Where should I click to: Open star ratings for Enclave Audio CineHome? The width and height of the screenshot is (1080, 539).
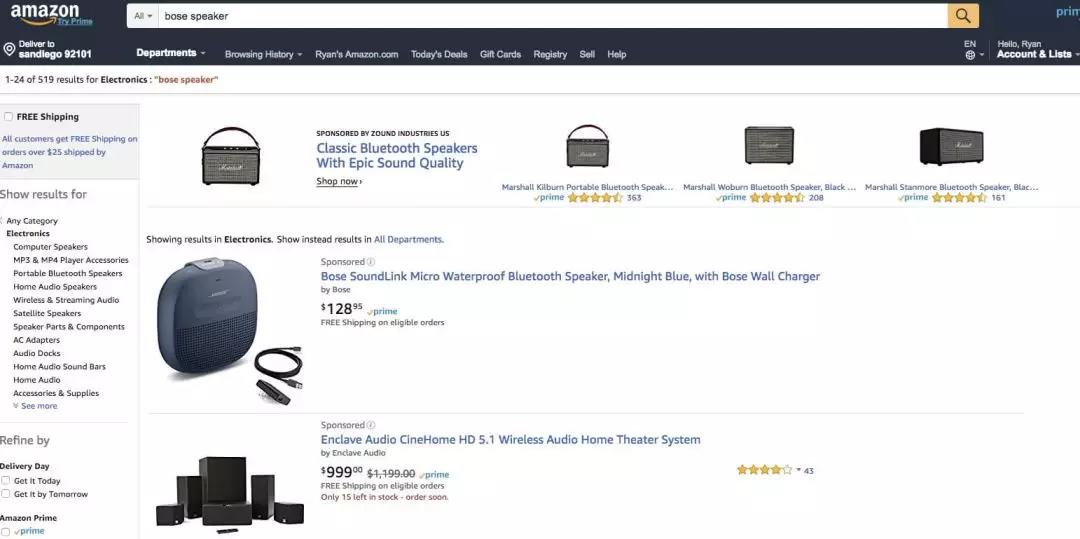(x=764, y=470)
